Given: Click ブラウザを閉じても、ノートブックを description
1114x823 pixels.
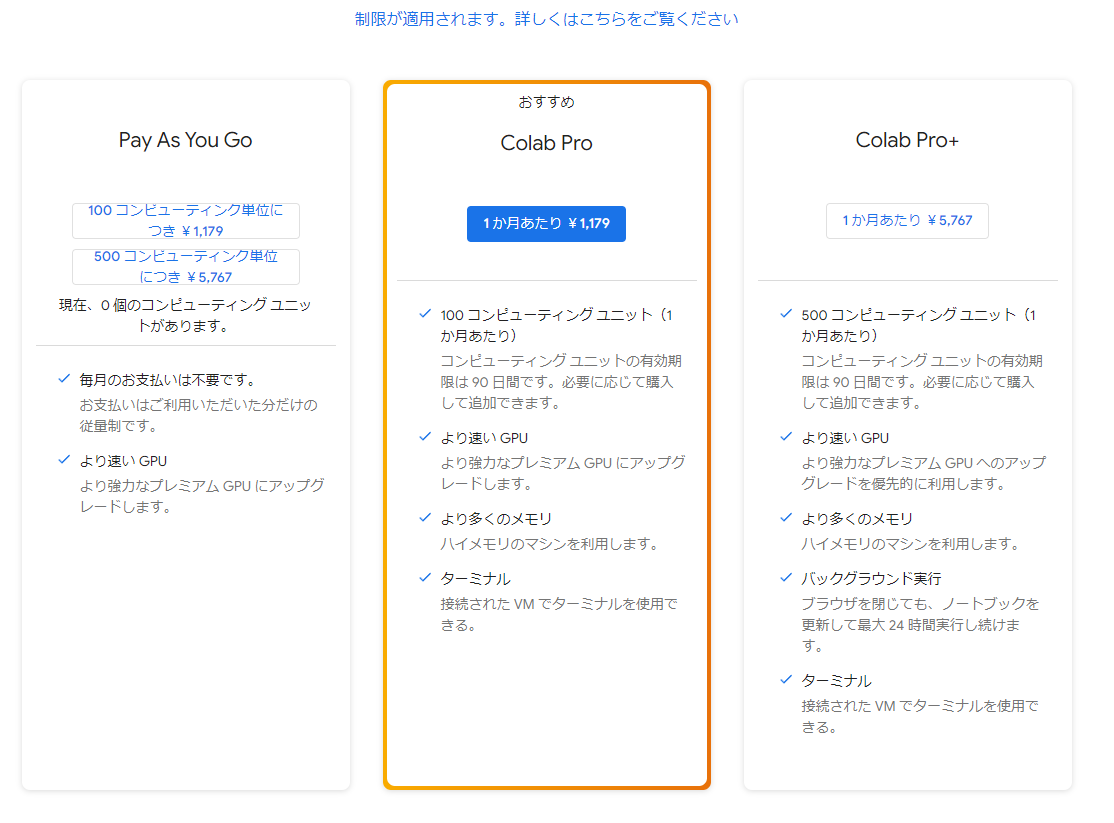Looking at the screenshot, I should point(920,625).
